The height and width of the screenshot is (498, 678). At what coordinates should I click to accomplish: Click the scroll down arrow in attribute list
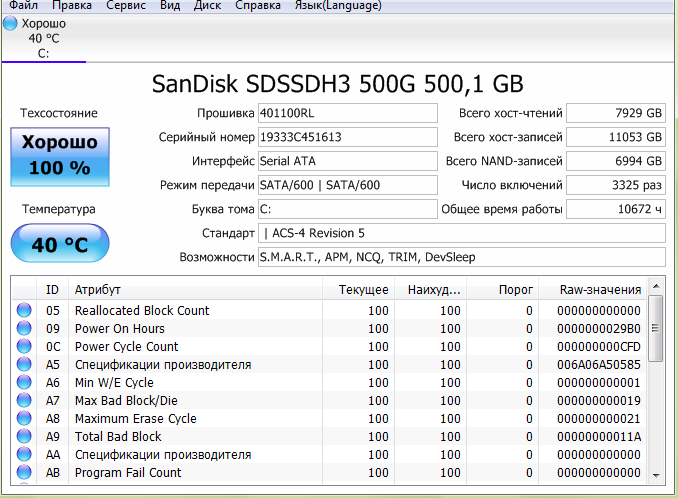pos(656,474)
